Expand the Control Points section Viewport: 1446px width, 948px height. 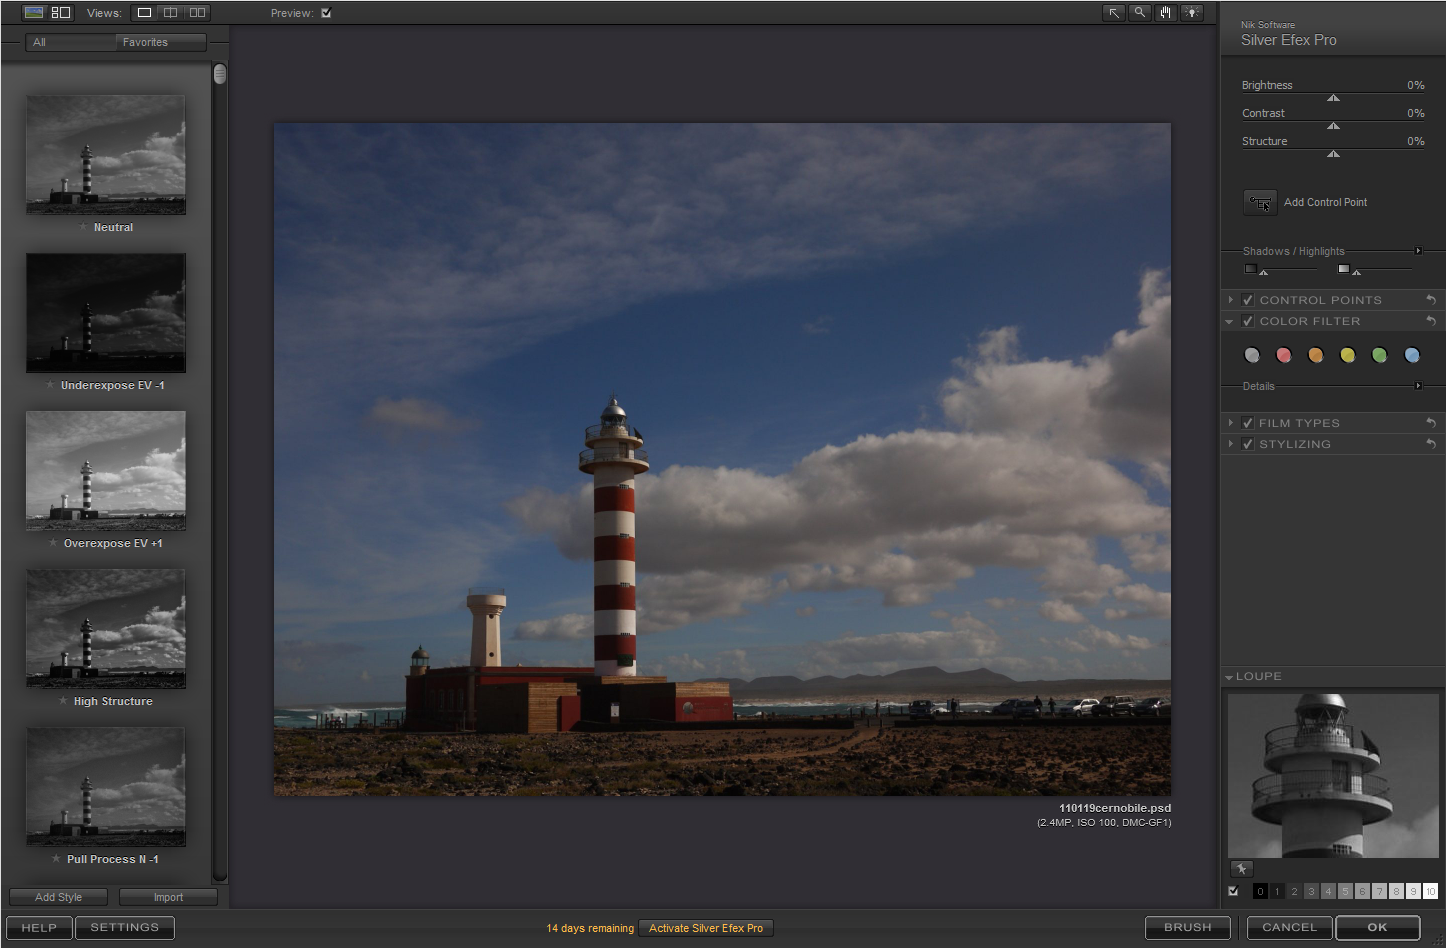tap(1230, 300)
